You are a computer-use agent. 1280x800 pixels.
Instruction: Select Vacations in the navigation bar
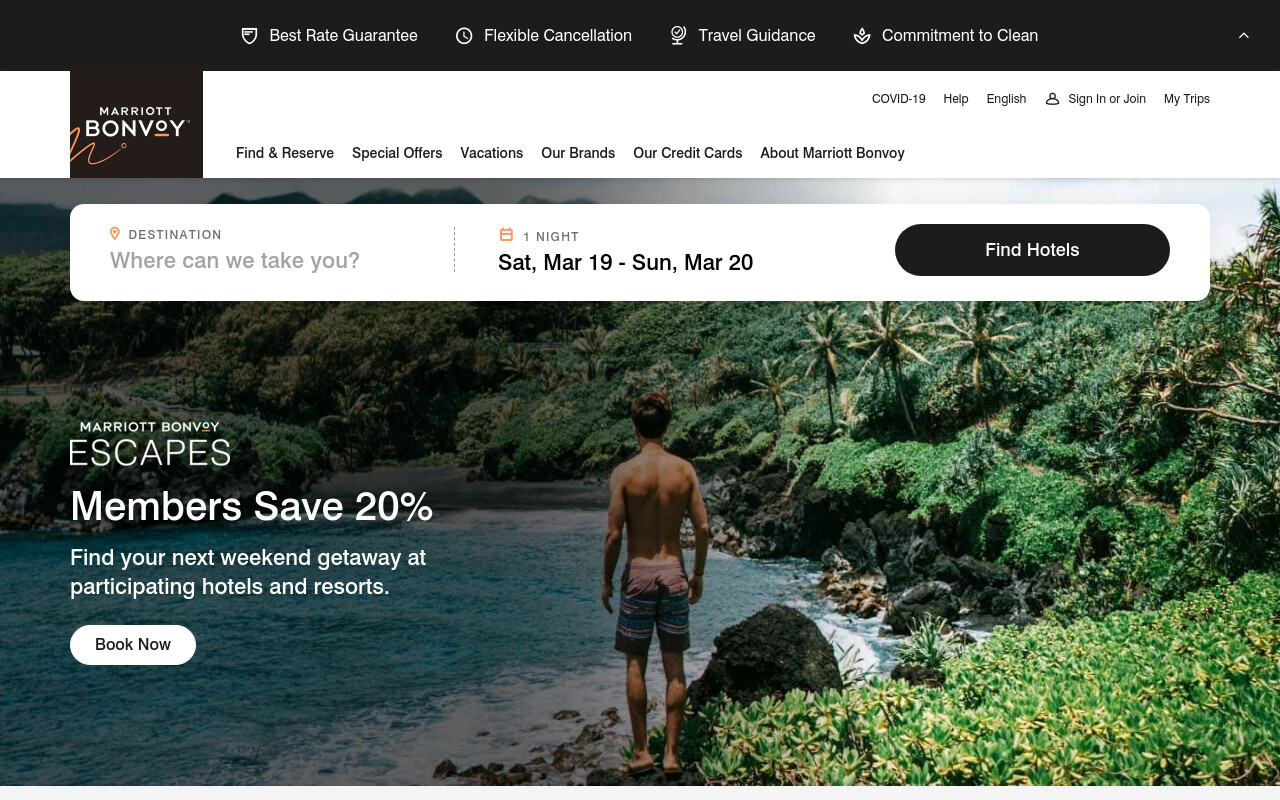(492, 153)
